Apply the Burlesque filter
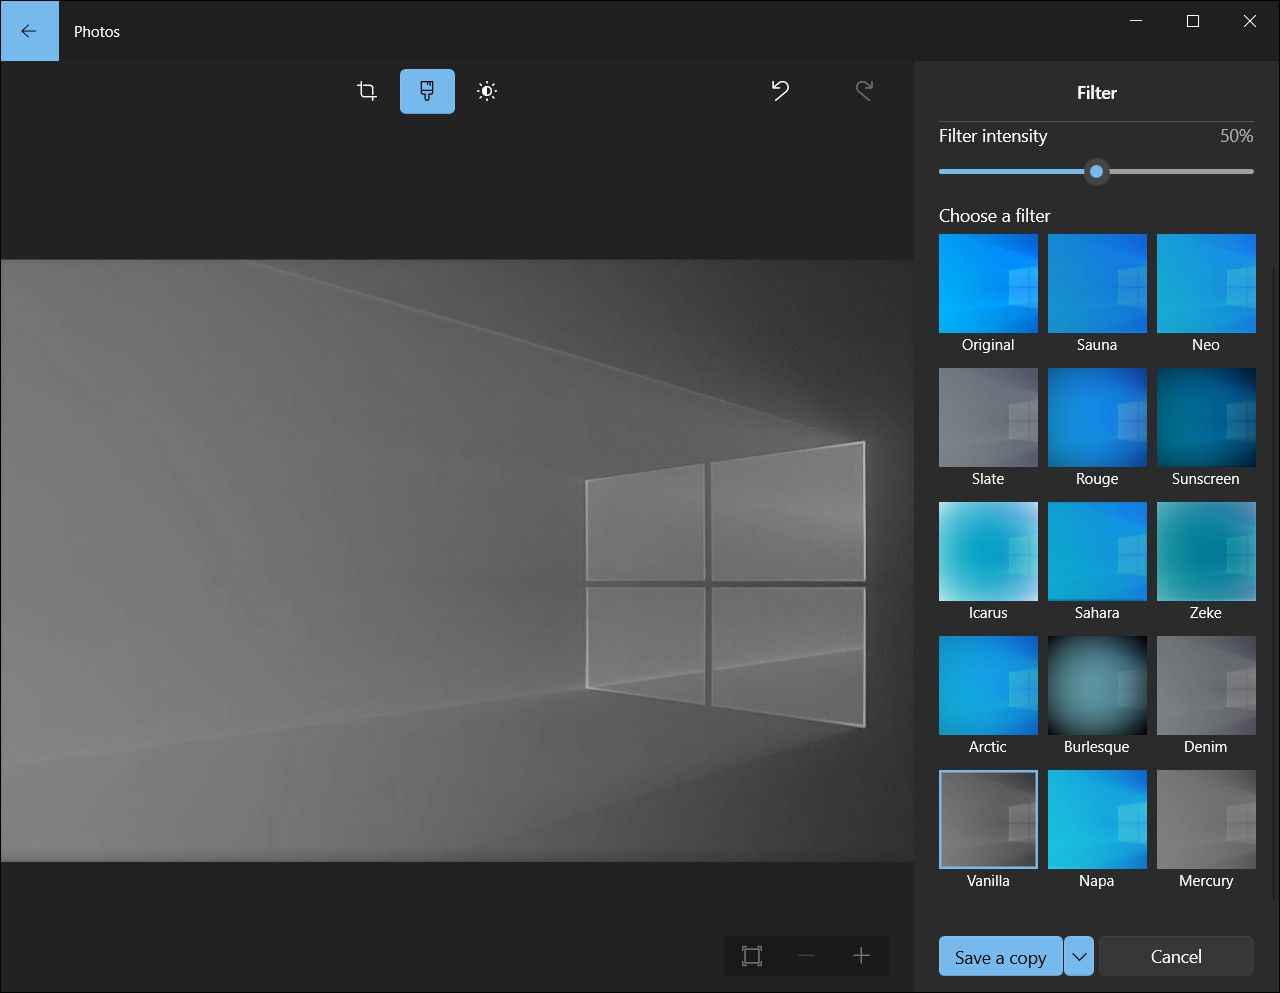Image resolution: width=1280 pixels, height=993 pixels. coord(1097,685)
